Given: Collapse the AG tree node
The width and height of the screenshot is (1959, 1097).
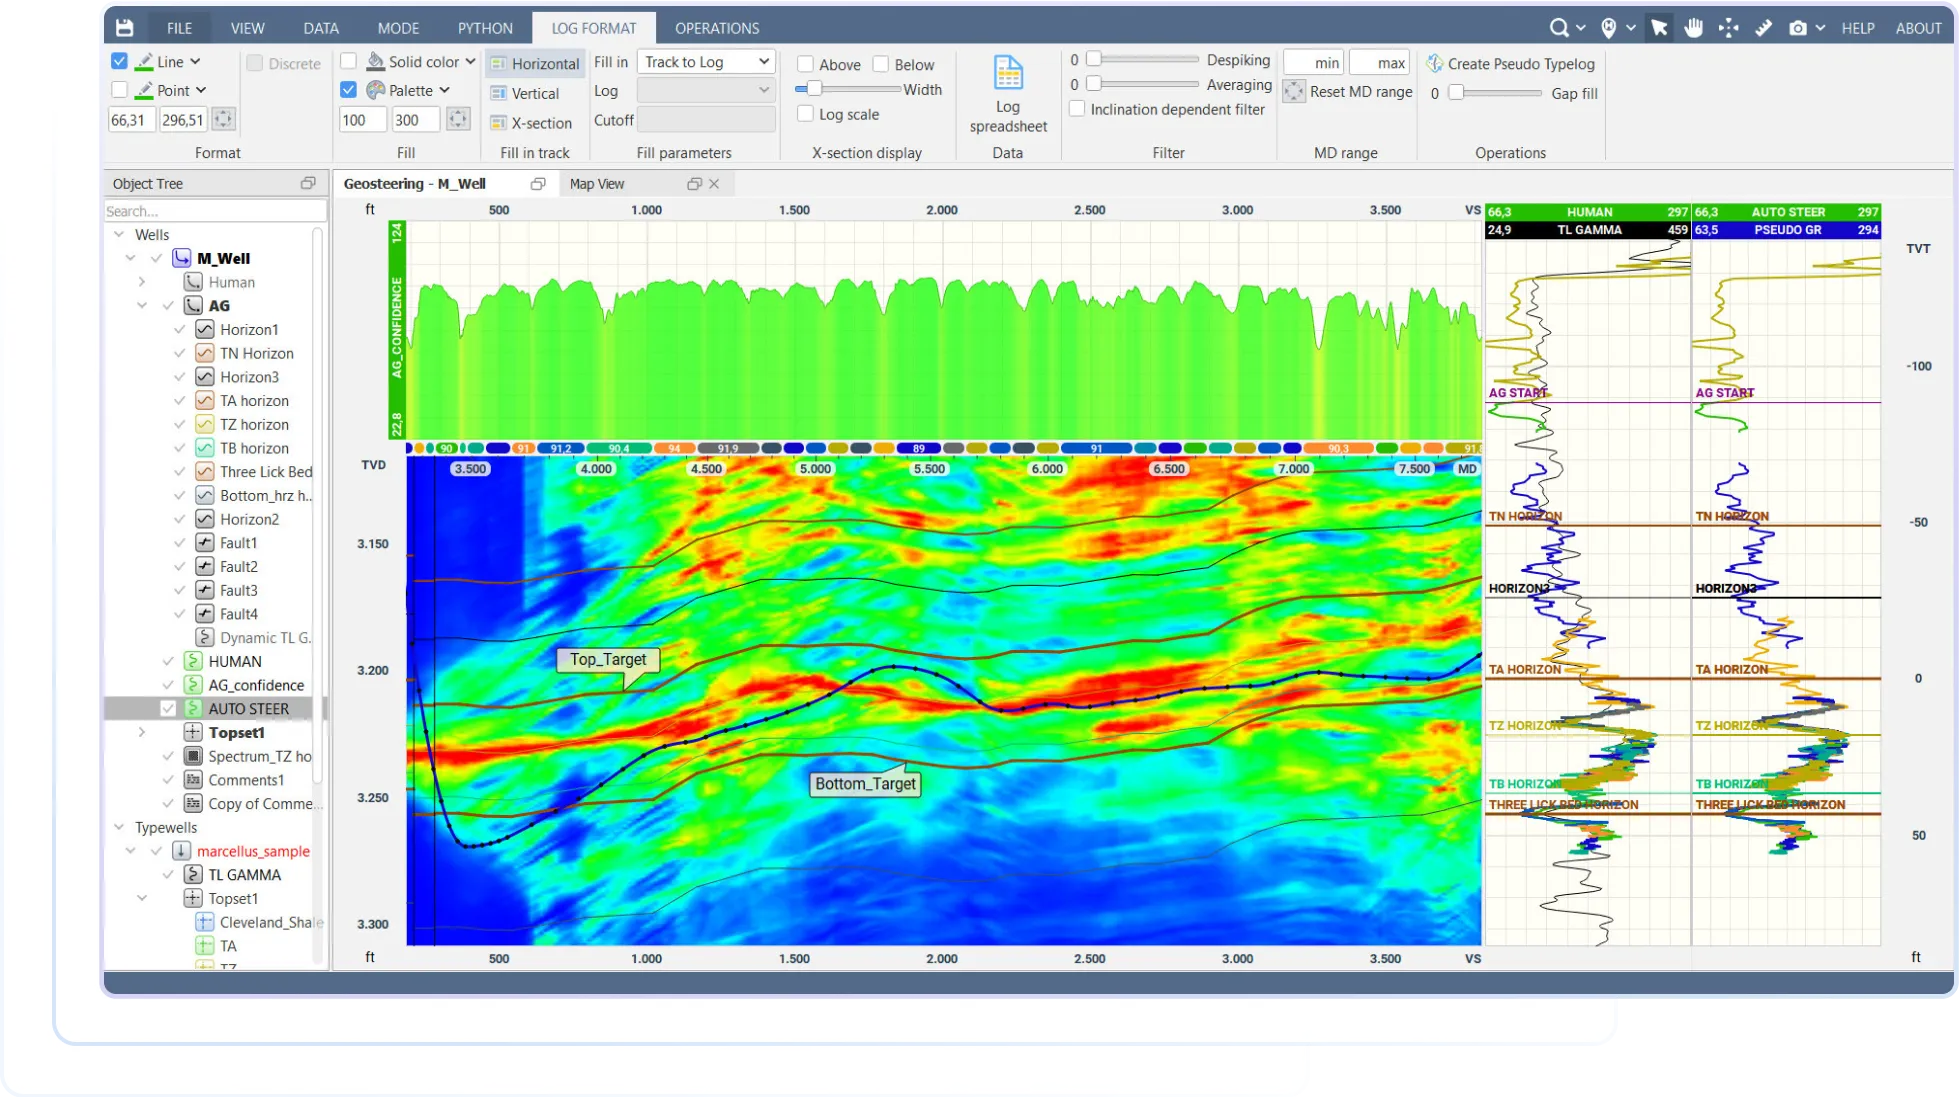Looking at the screenshot, I should point(142,306).
